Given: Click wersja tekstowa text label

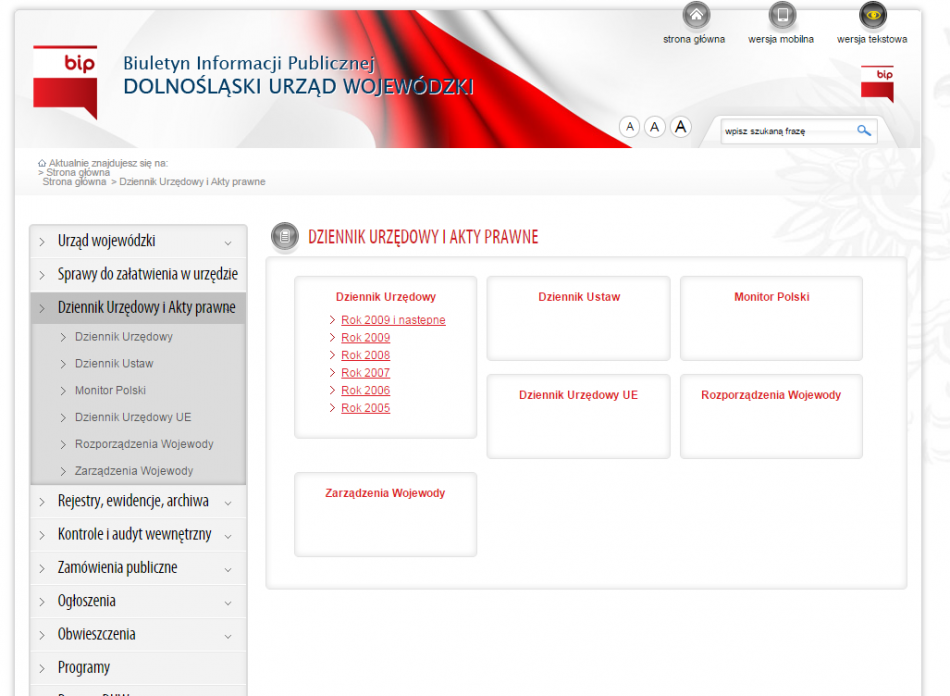Looking at the screenshot, I should [x=872, y=39].
